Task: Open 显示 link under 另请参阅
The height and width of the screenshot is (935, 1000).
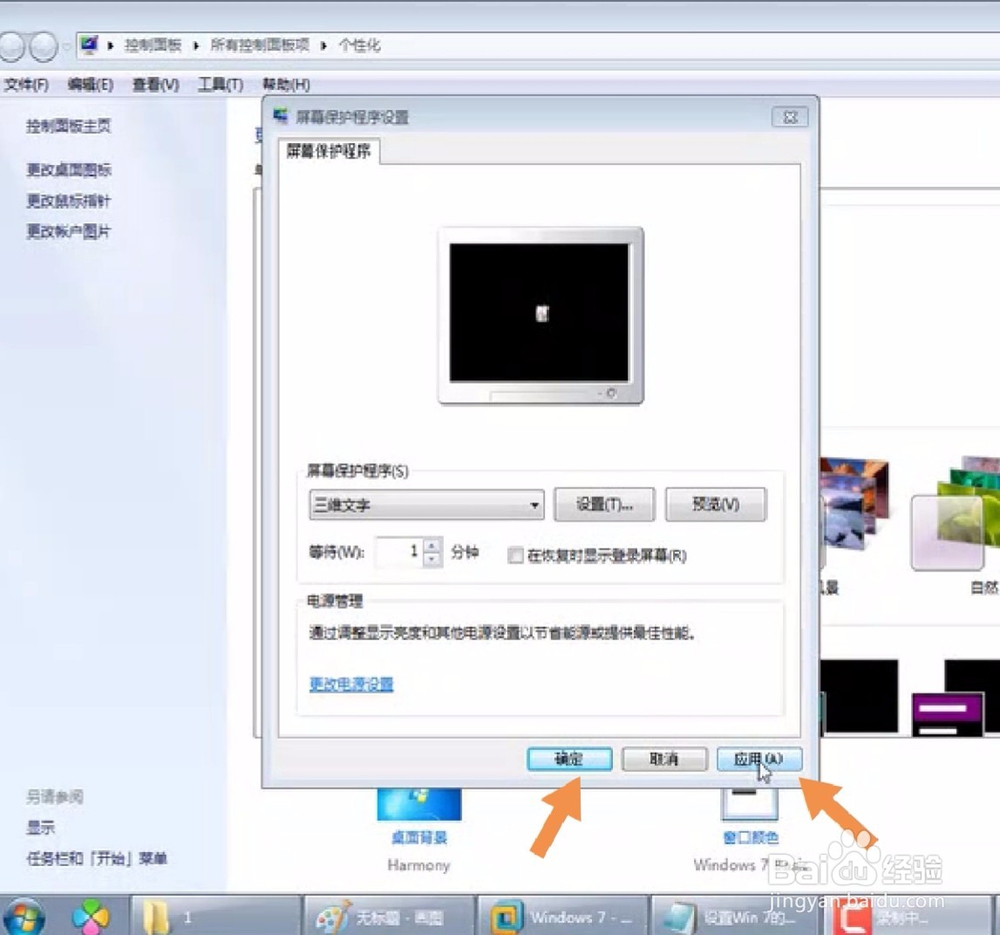Action: click(40, 828)
